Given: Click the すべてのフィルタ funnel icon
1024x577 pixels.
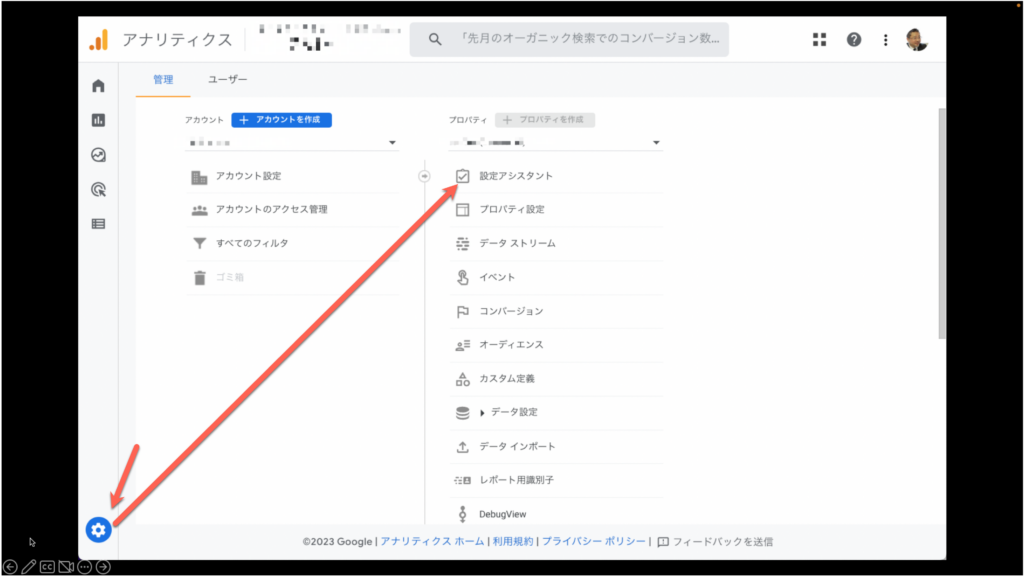Looking at the screenshot, I should tap(199, 243).
